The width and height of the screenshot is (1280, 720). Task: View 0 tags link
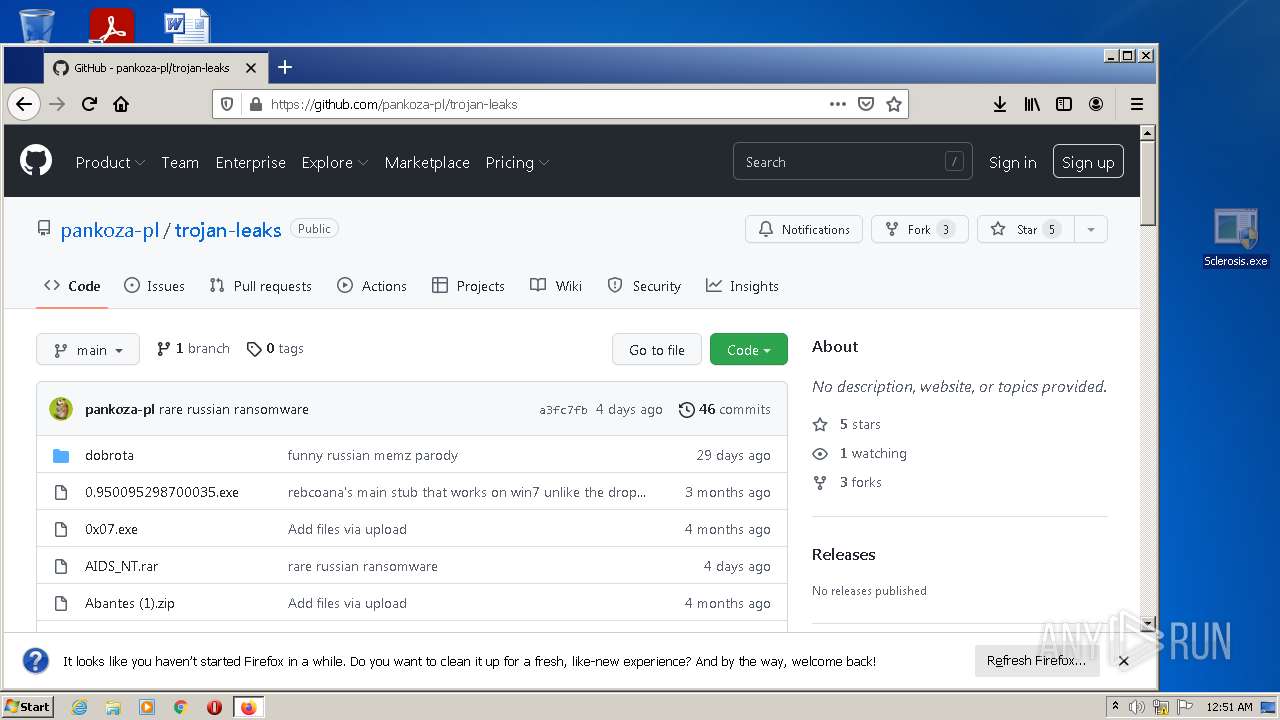tap(275, 348)
